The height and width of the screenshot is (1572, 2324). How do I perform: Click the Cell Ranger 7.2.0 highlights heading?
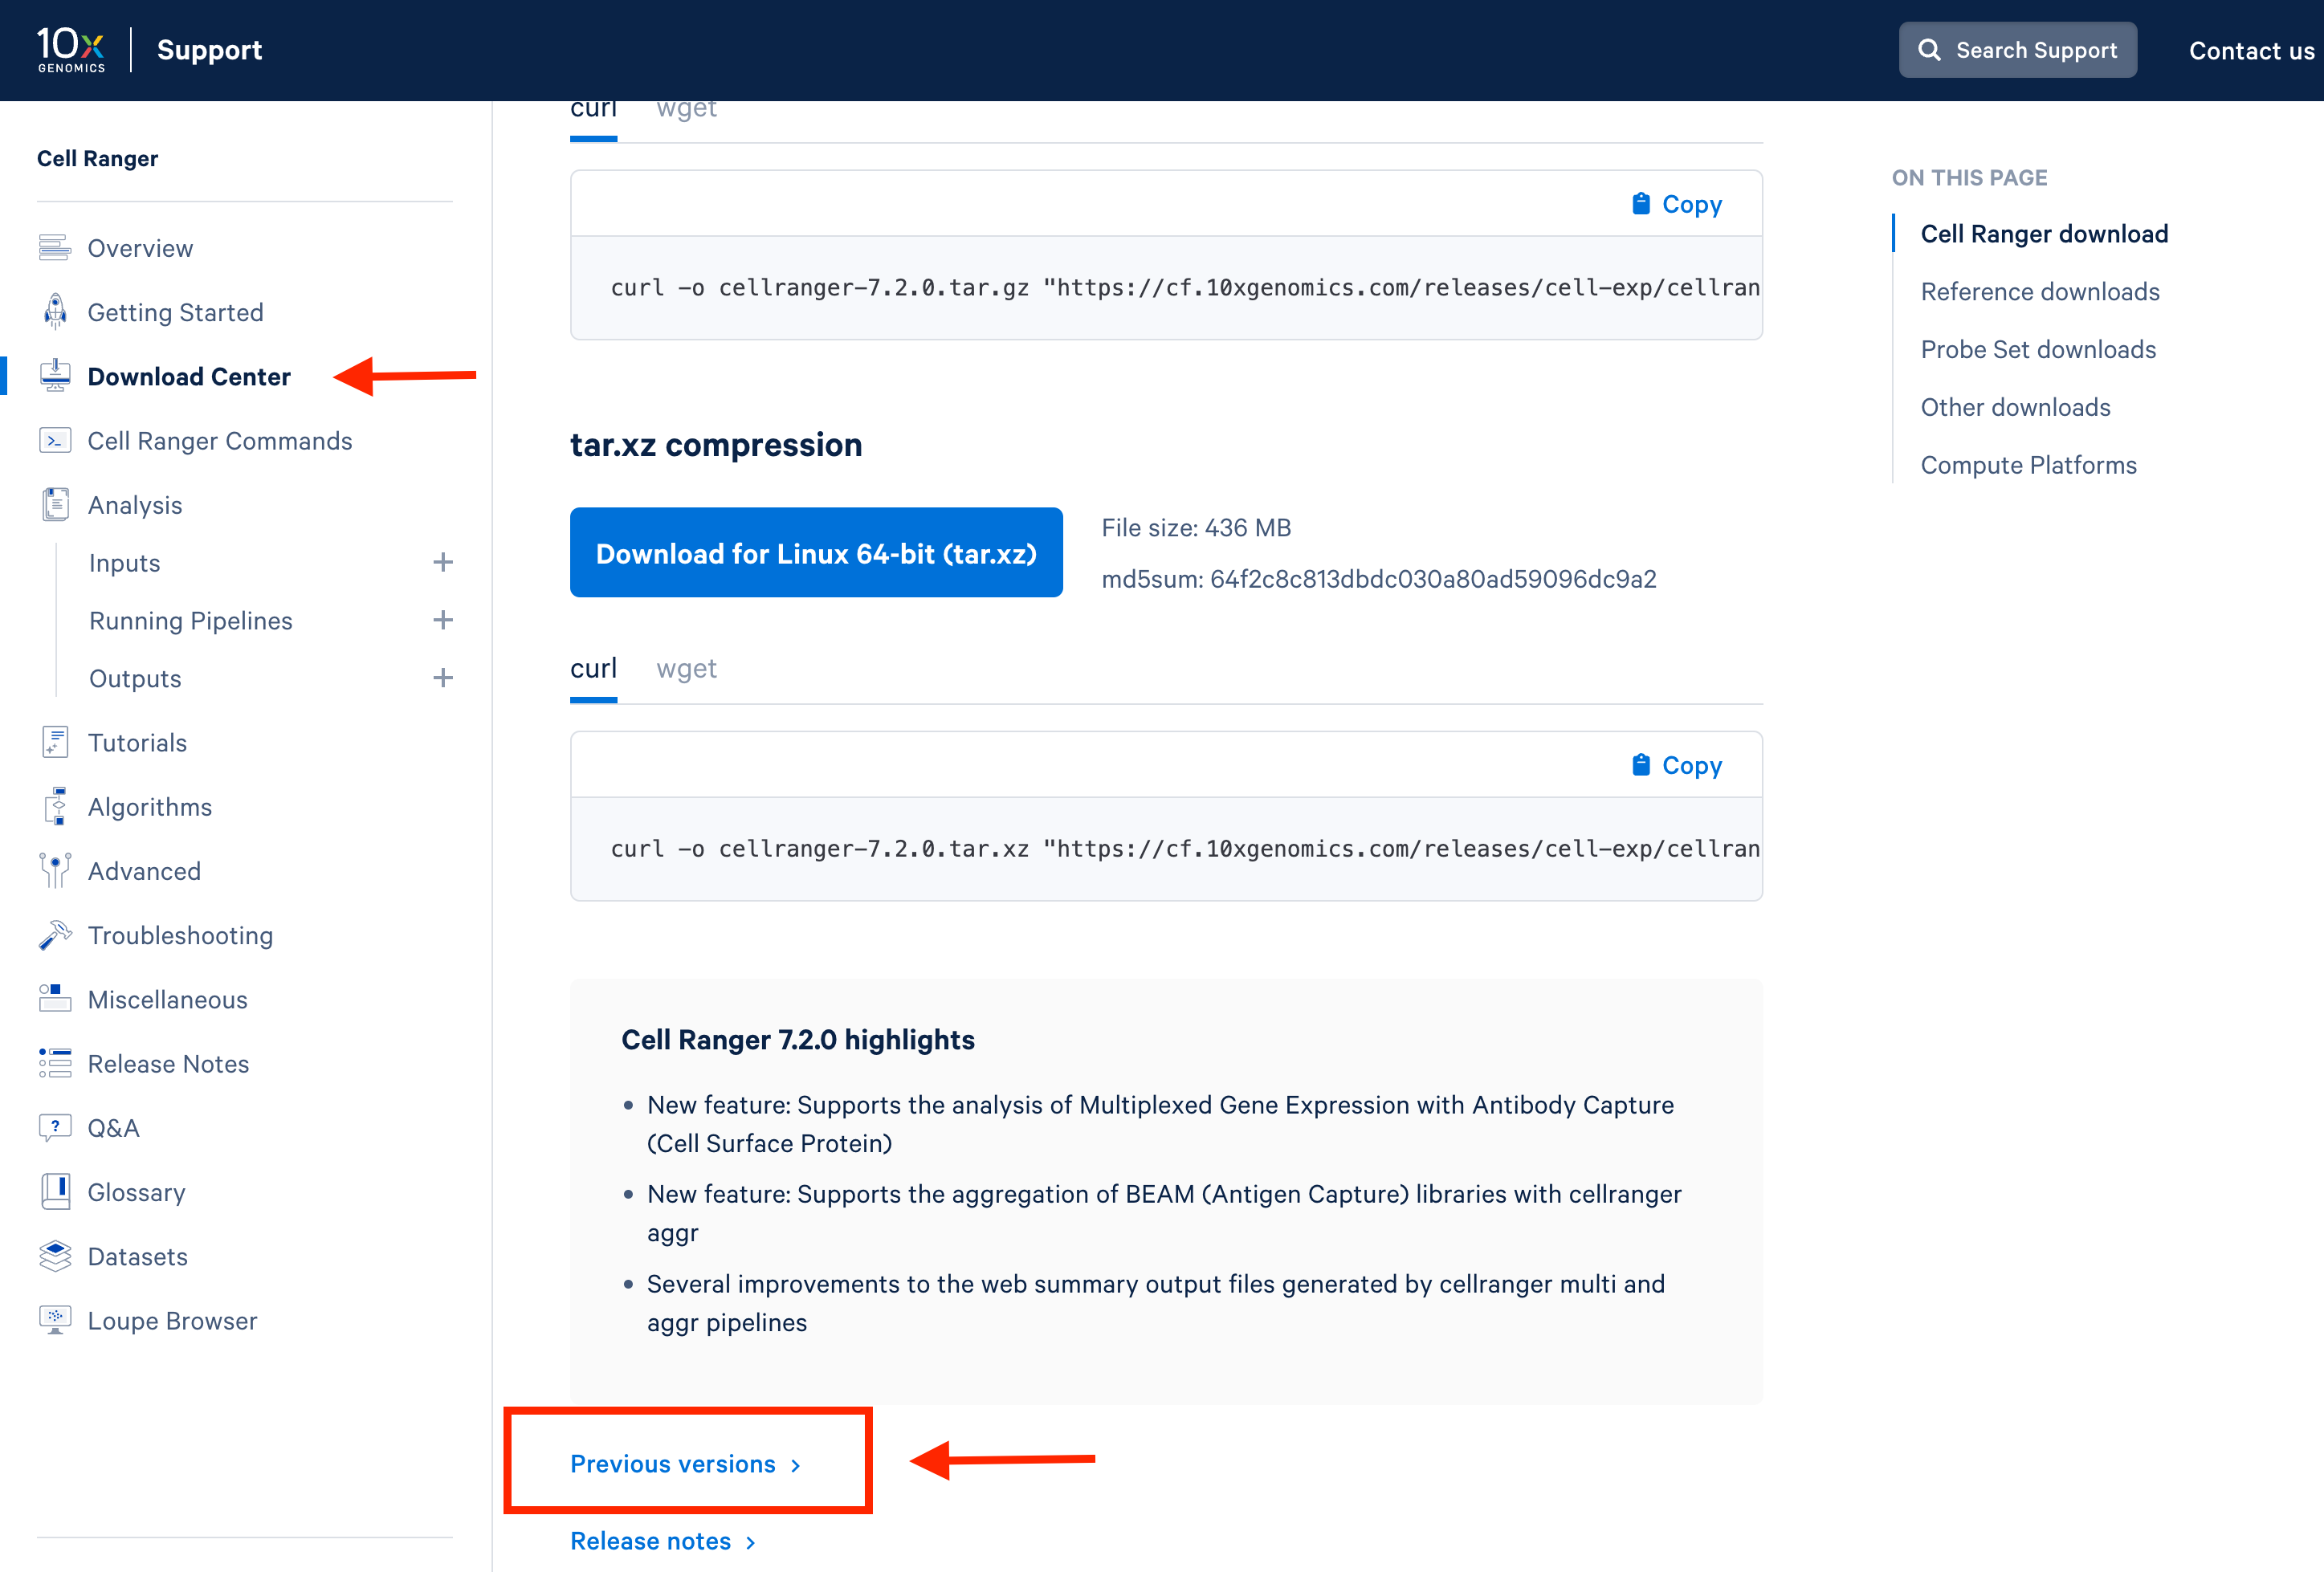click(797, 1039)
